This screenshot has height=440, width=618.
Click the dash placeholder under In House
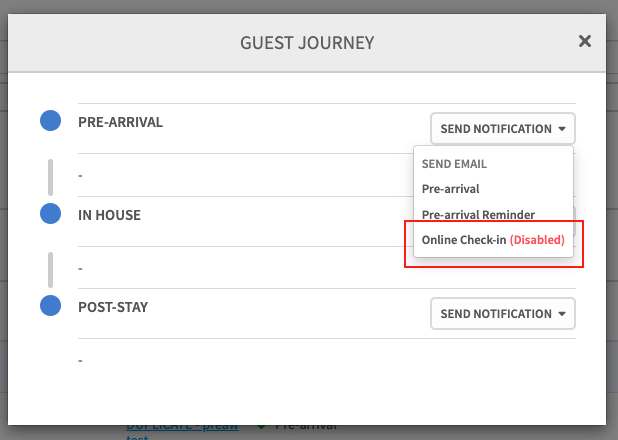pyautogui.click(x=81, y=268)
